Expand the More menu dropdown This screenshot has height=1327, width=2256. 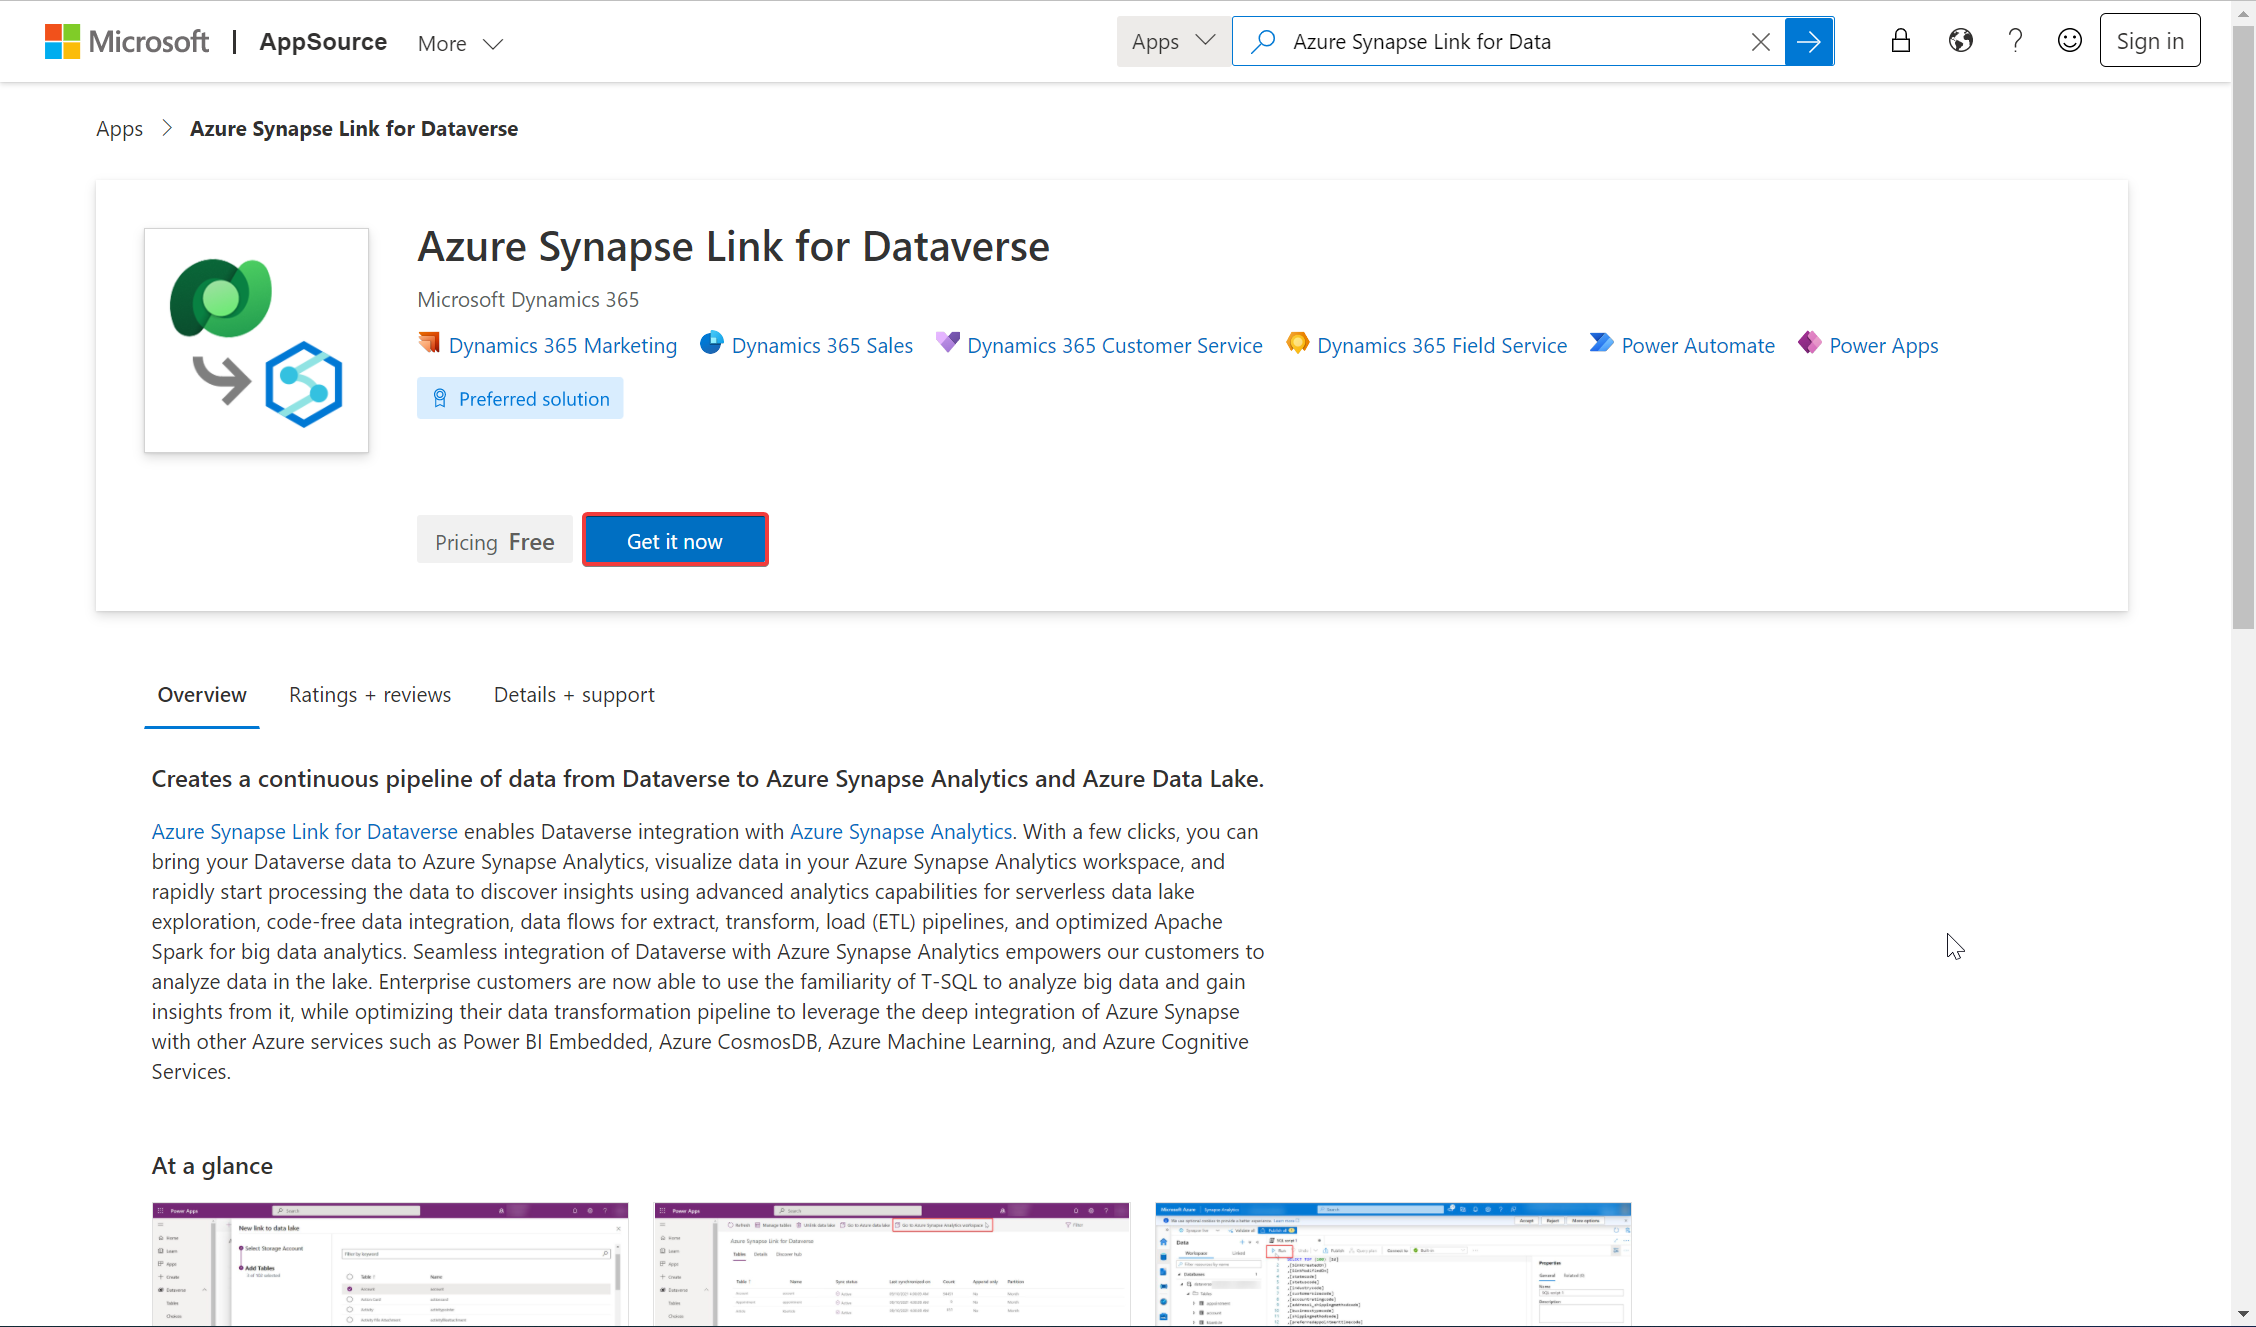(x=461, y=41)
